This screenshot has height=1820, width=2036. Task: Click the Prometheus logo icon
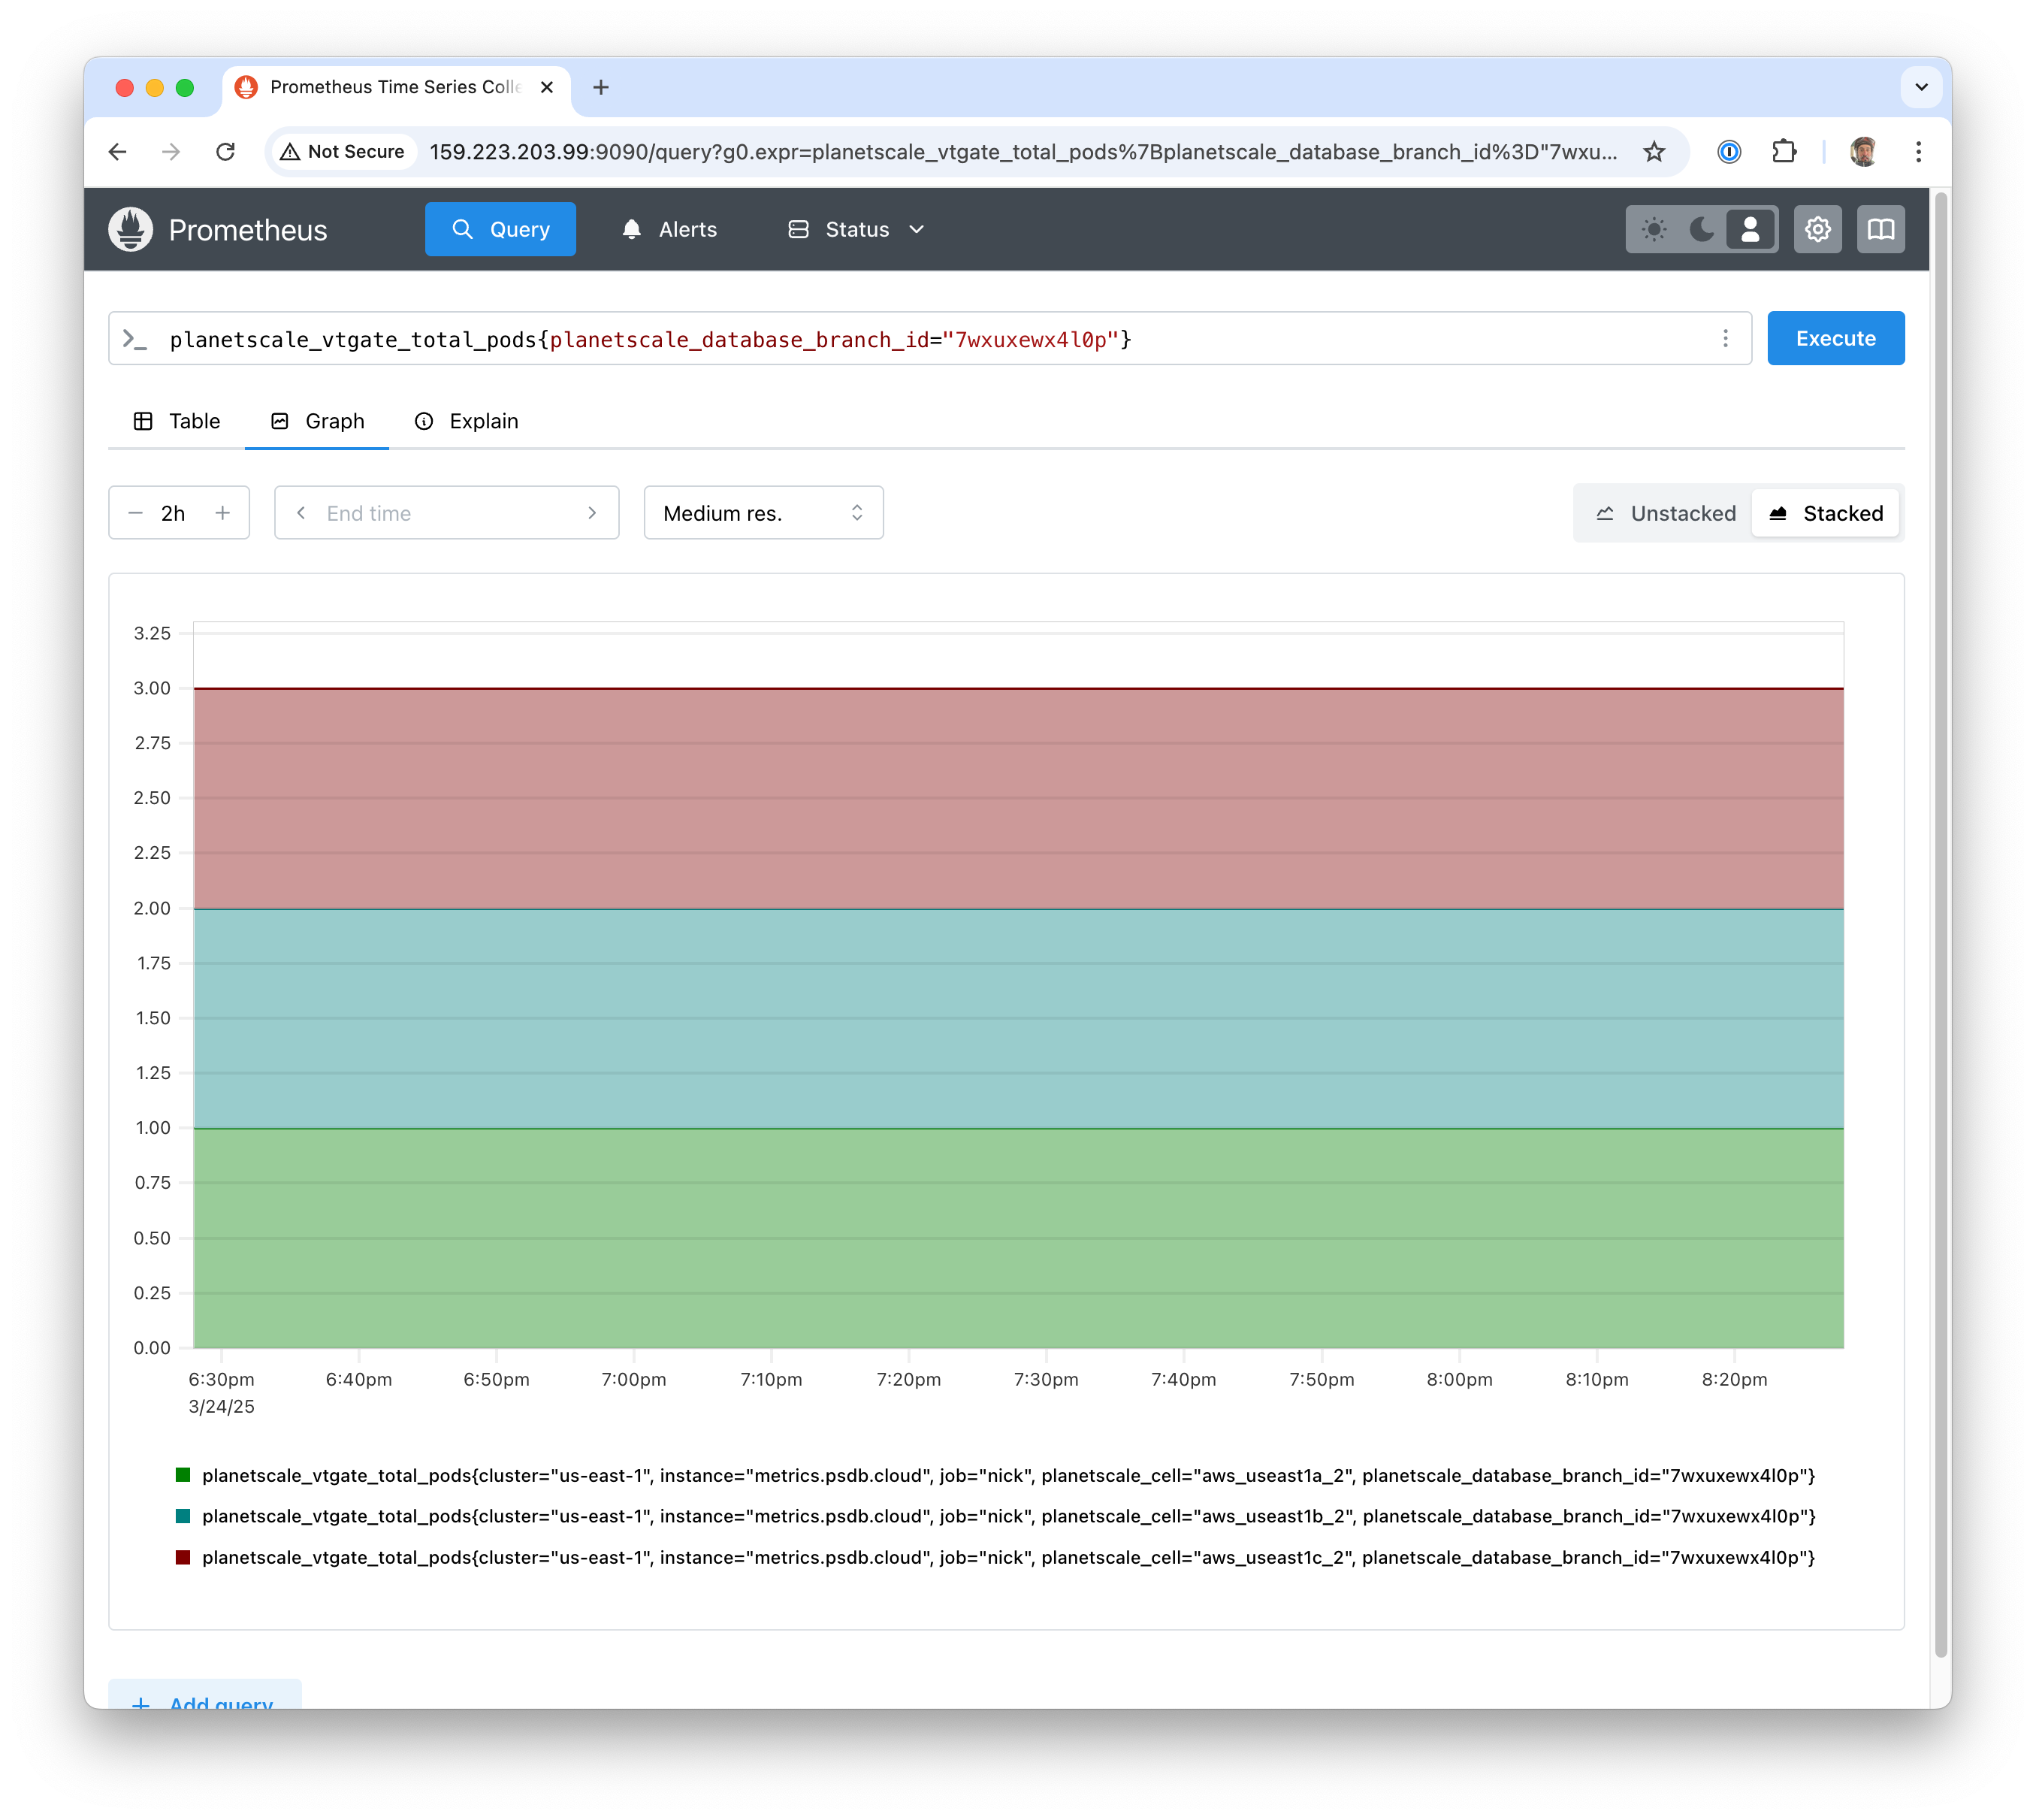[x=131, y=229]
